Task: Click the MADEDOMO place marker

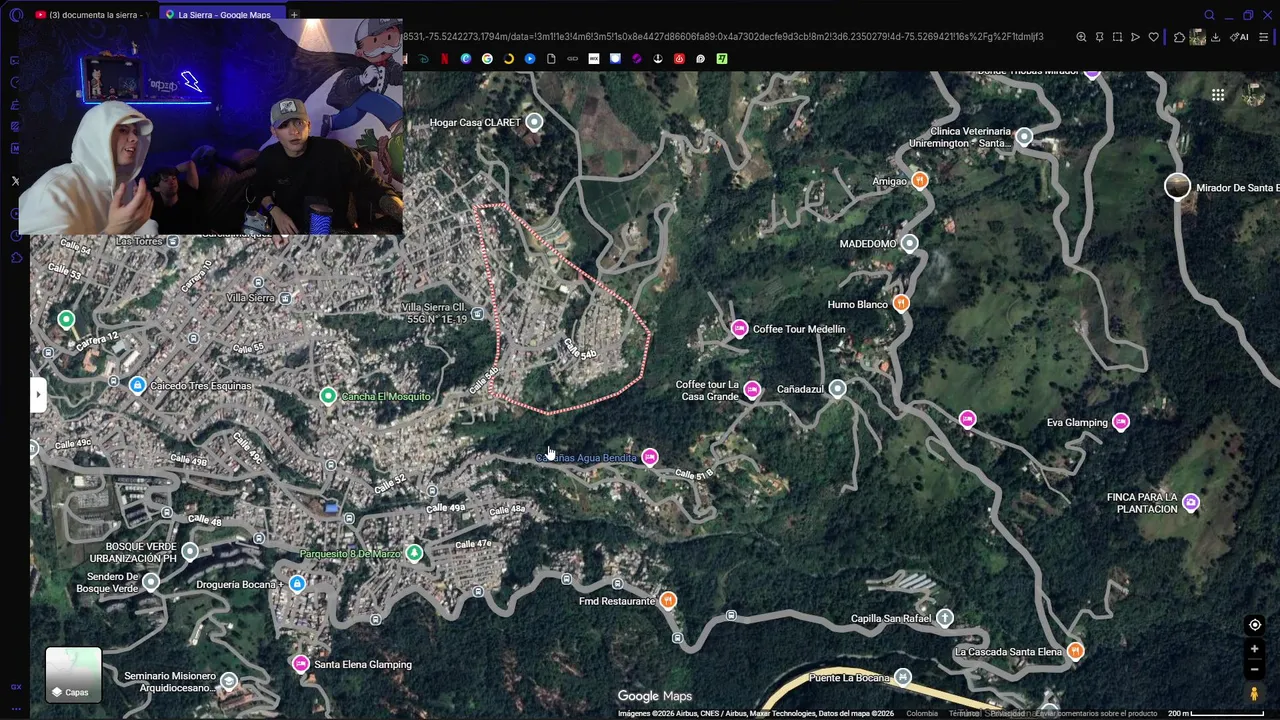Action: point(909,243)
